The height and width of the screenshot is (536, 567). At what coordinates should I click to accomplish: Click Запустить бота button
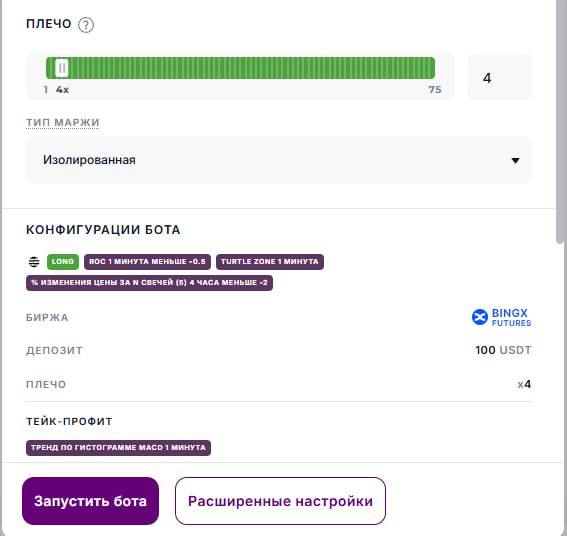point(90,501)
